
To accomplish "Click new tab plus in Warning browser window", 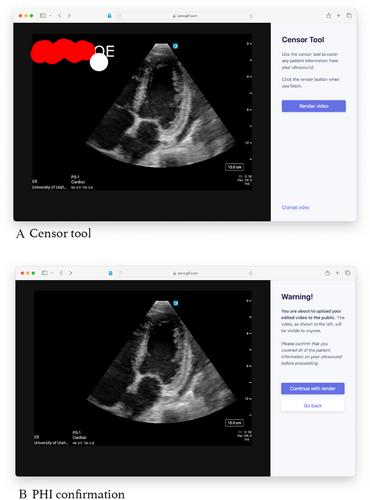I will 337,273.
